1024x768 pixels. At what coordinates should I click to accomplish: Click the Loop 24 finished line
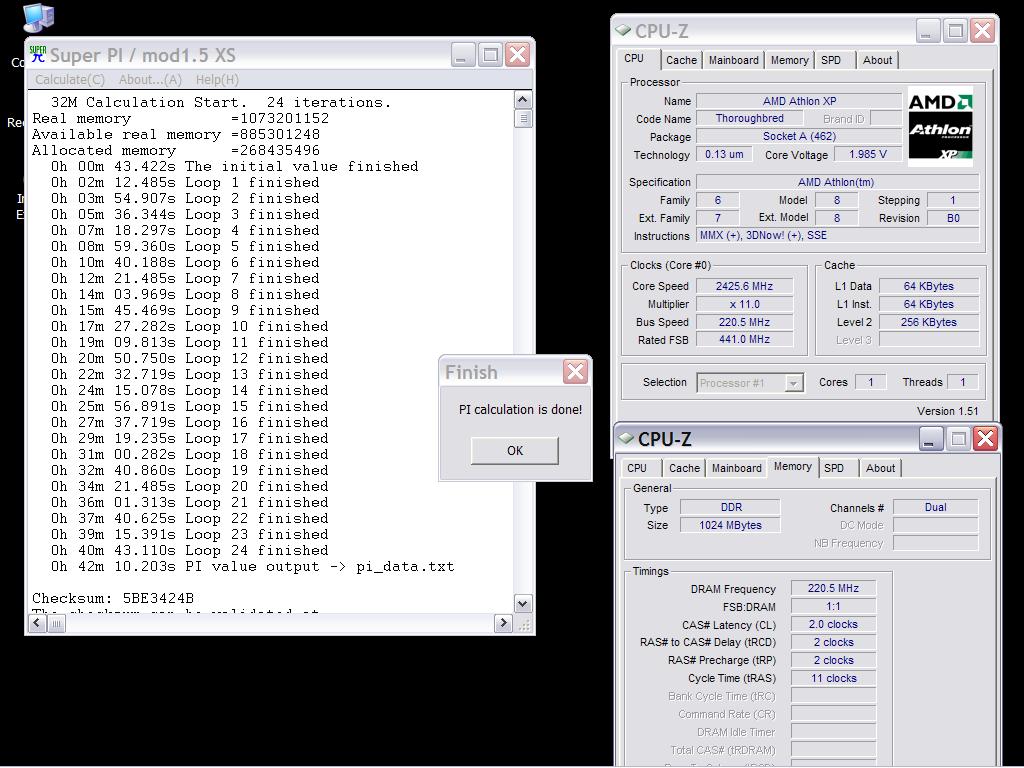(189, 551)
